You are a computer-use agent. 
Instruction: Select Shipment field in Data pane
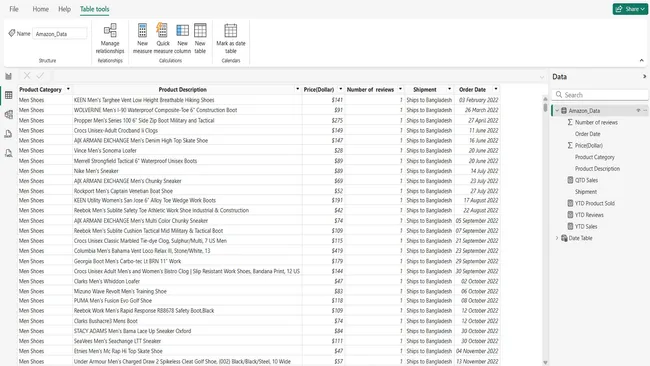[586, 191]
